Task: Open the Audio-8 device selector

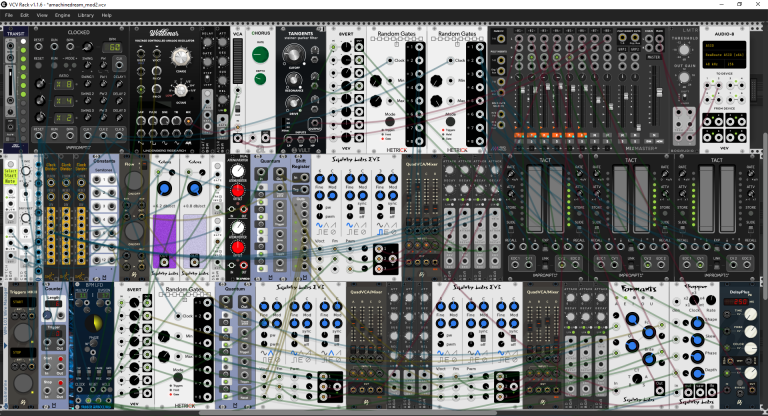Action: [724, 54]
